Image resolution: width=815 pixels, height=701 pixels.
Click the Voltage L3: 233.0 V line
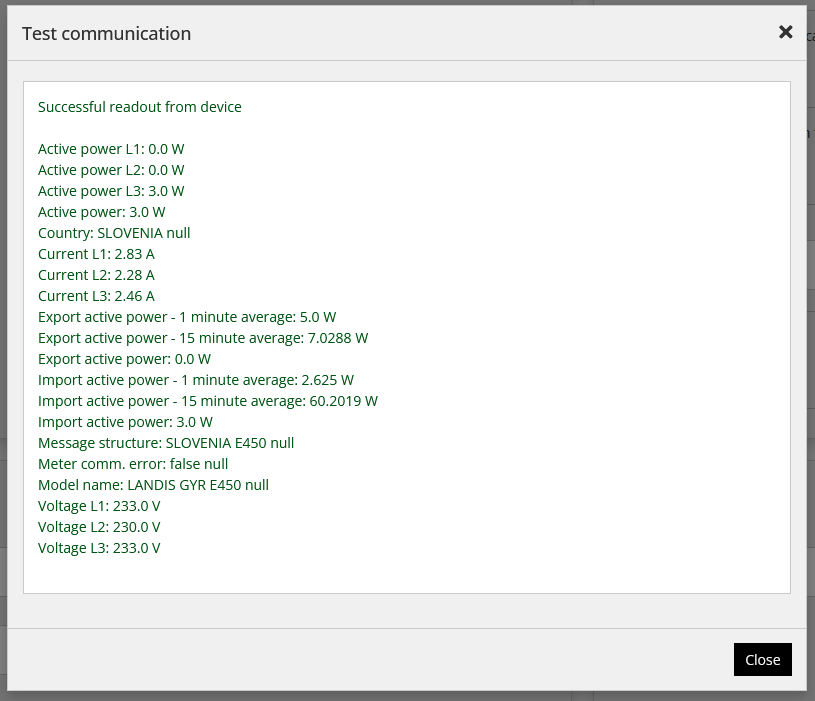click(x=99, y=548)
